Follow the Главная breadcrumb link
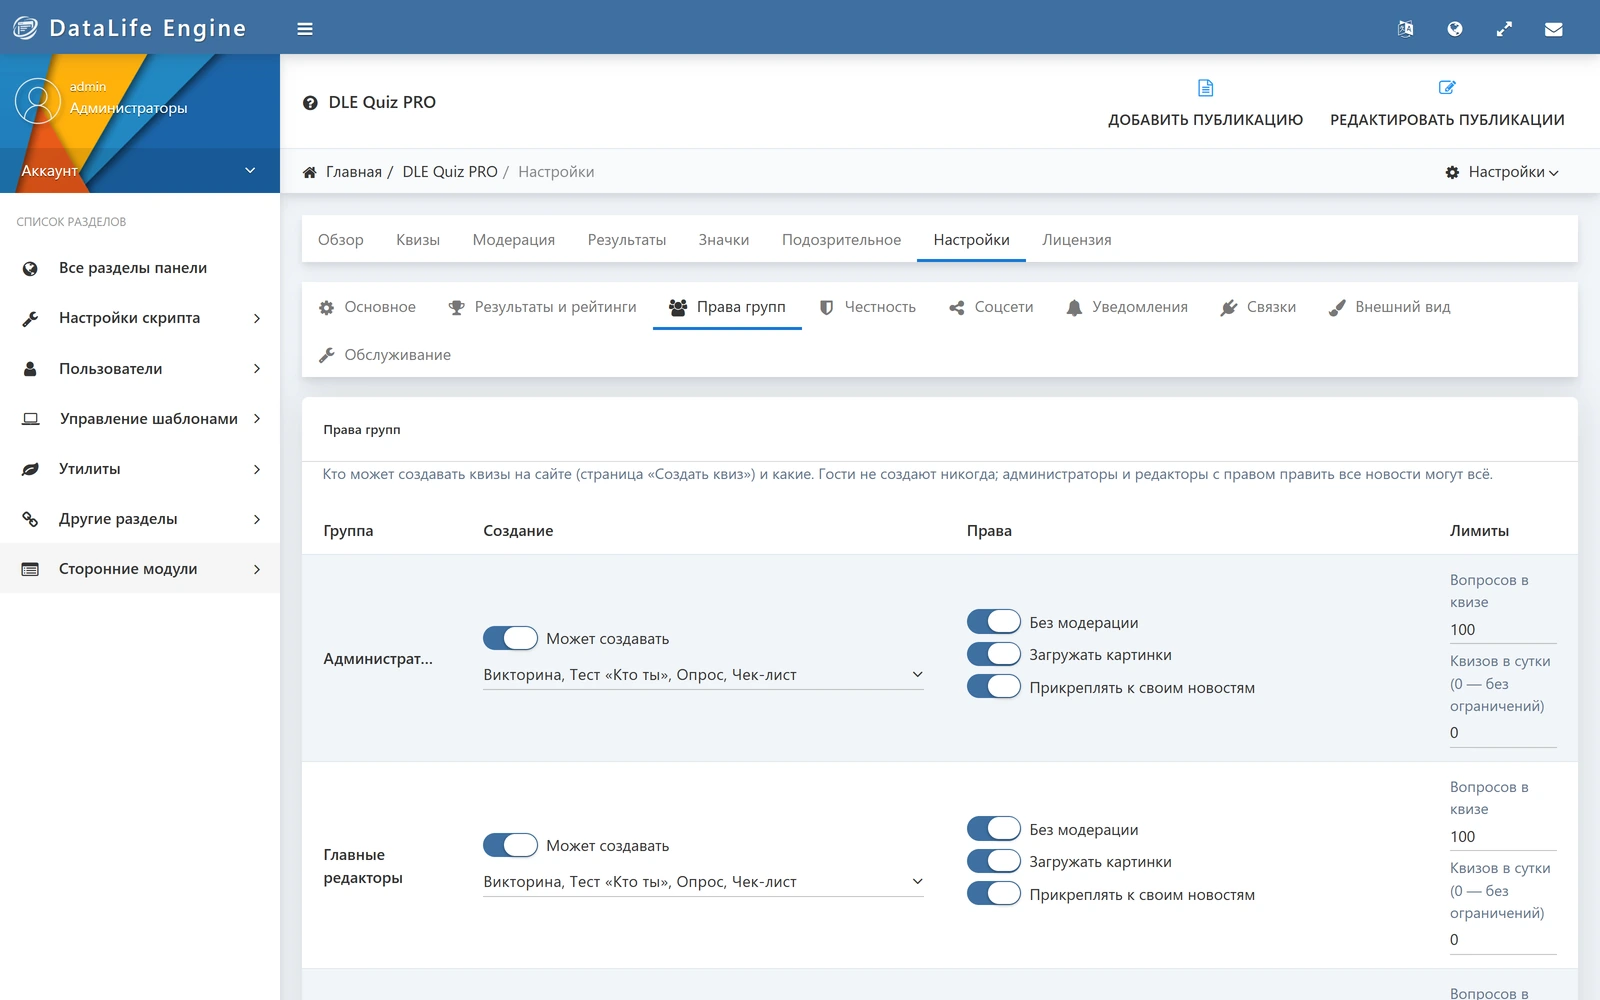Viewport: 1600px width, 1000px height. [354, 172]
